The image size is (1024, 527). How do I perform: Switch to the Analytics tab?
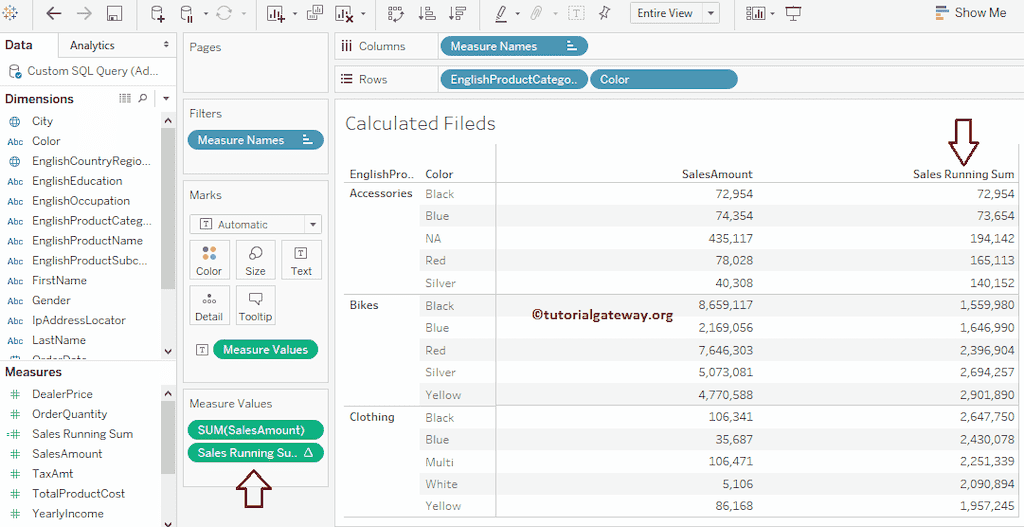pyautogui.click(x=92, y=45)
